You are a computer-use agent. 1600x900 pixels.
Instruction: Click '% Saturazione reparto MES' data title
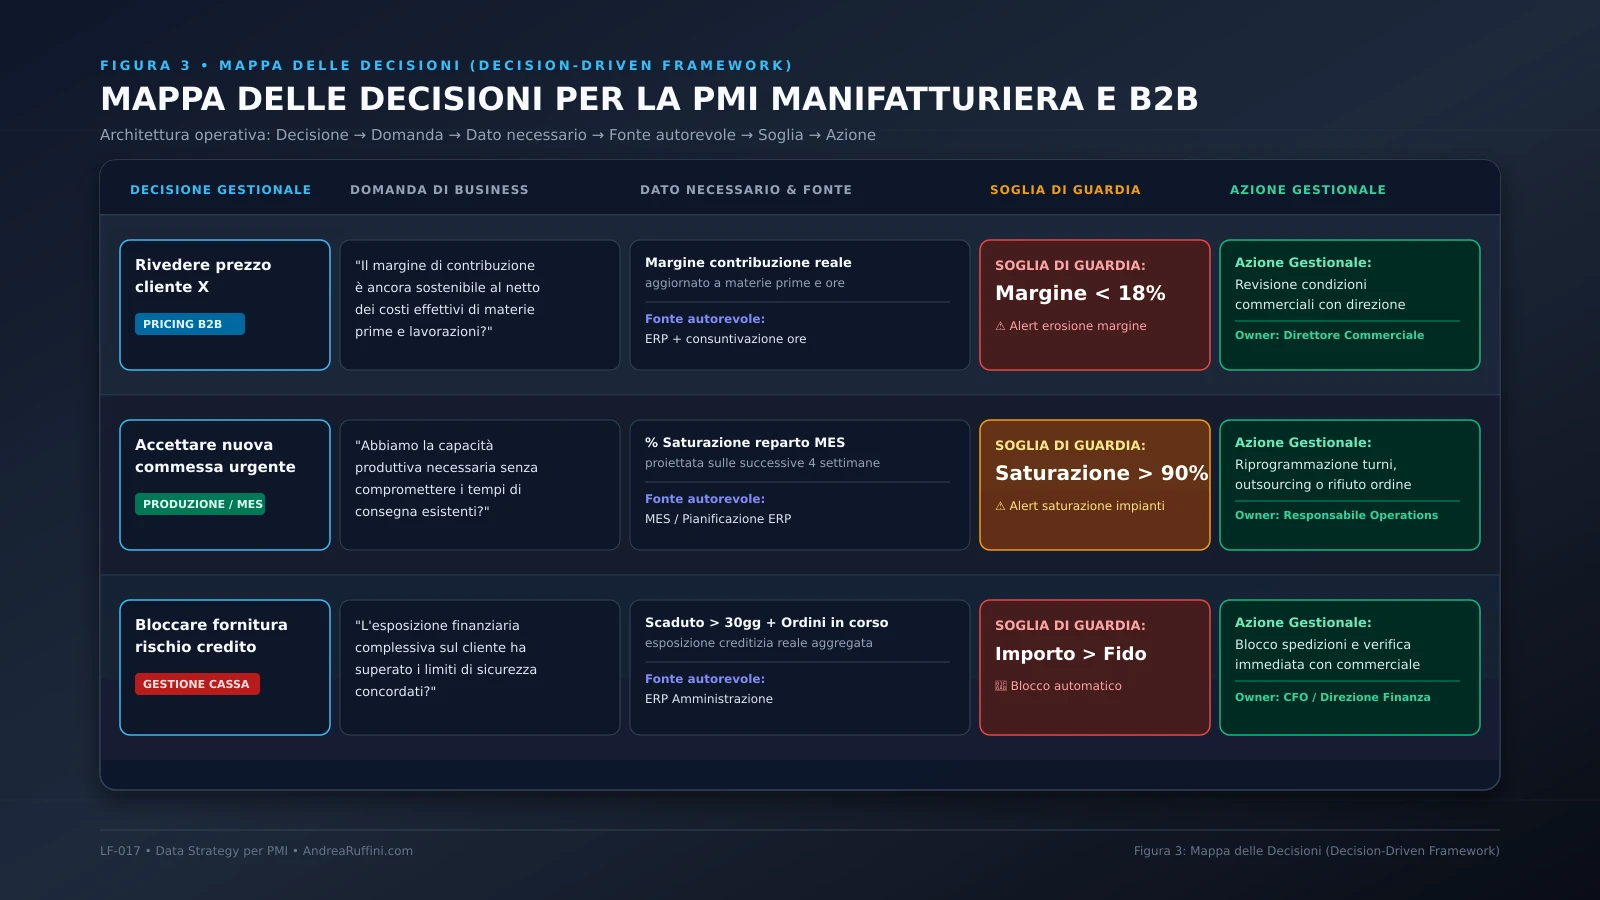(x=745, y=443)
